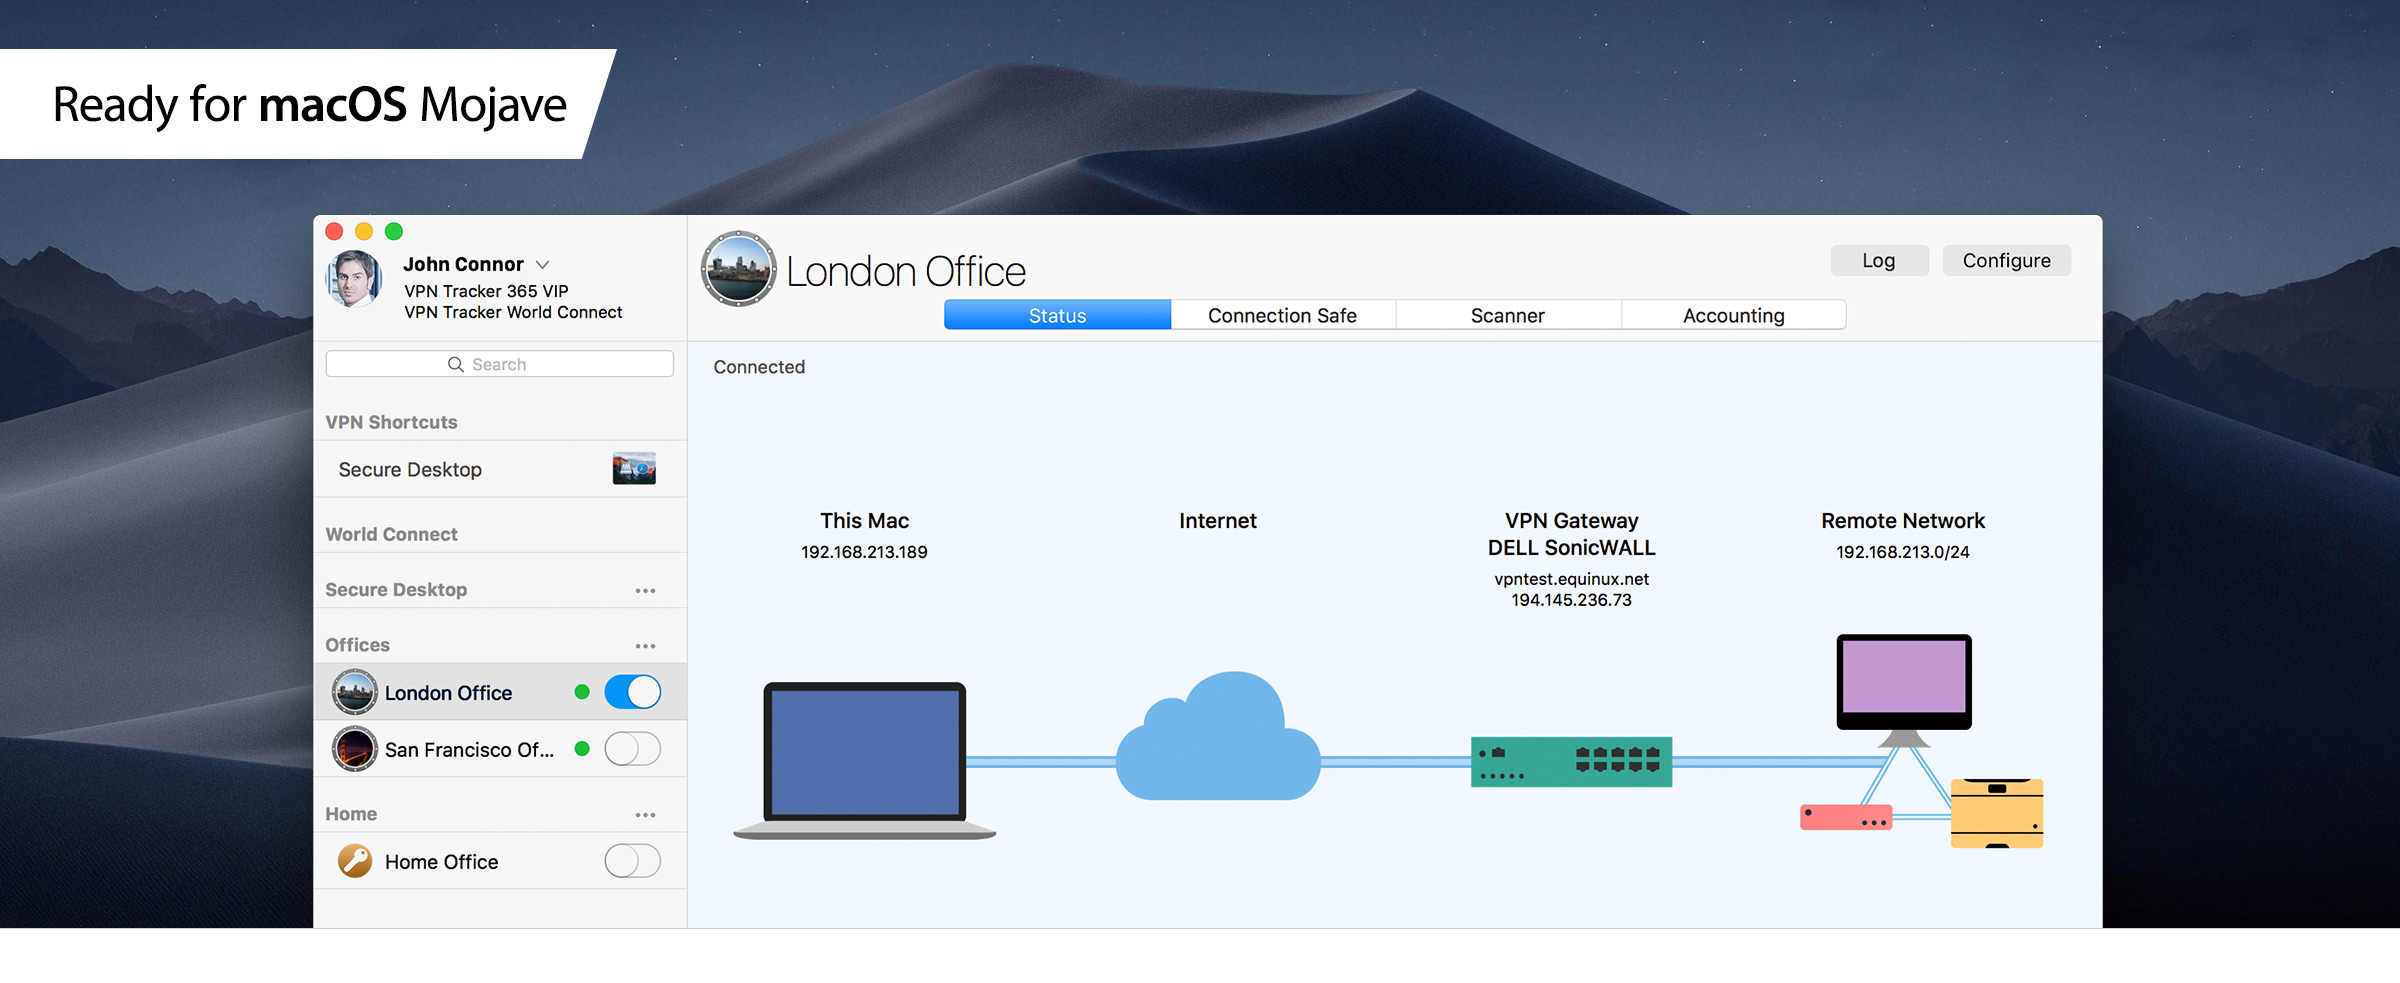Open the Log button
Viewport: 2400px width, 983px height.
coord(1878,260)
